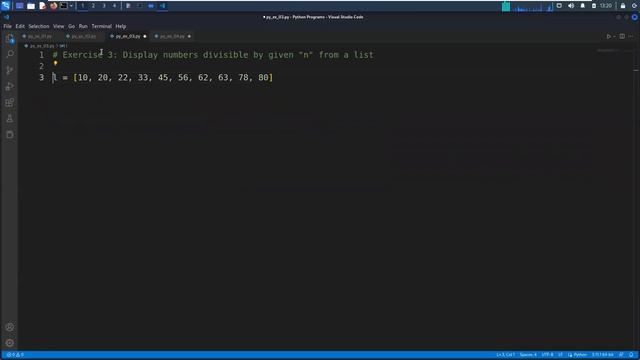Switch to the second editor tab py_ex_02.py
The width and height of the screenshot is (640, 360).
point(84,36)
